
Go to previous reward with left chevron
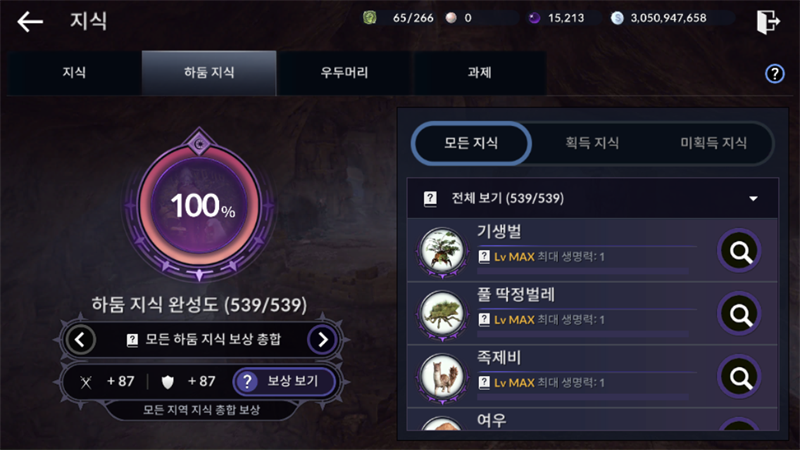point(80,340)
